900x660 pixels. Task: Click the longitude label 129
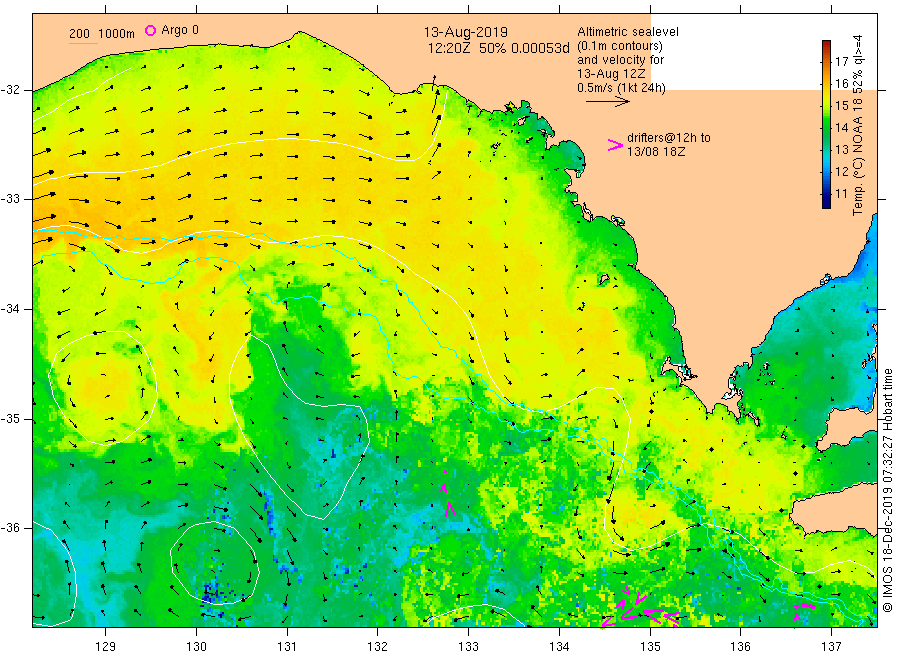[x=106, y=647]
